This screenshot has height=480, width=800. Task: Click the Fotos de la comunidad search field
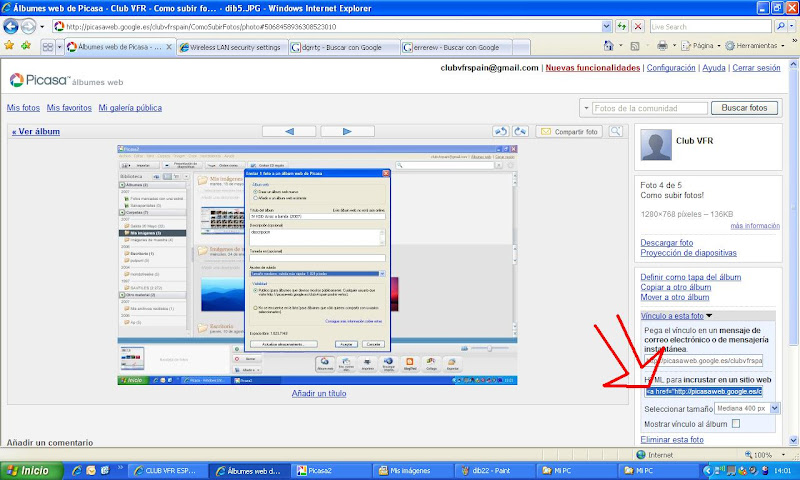(x=649, y=108)
